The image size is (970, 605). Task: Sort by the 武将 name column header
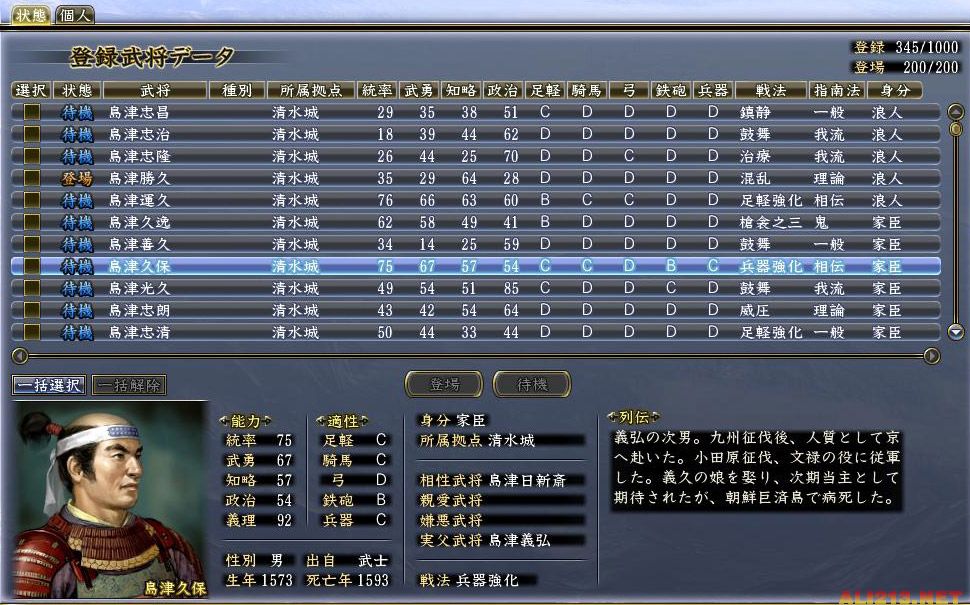pos(153,90)
